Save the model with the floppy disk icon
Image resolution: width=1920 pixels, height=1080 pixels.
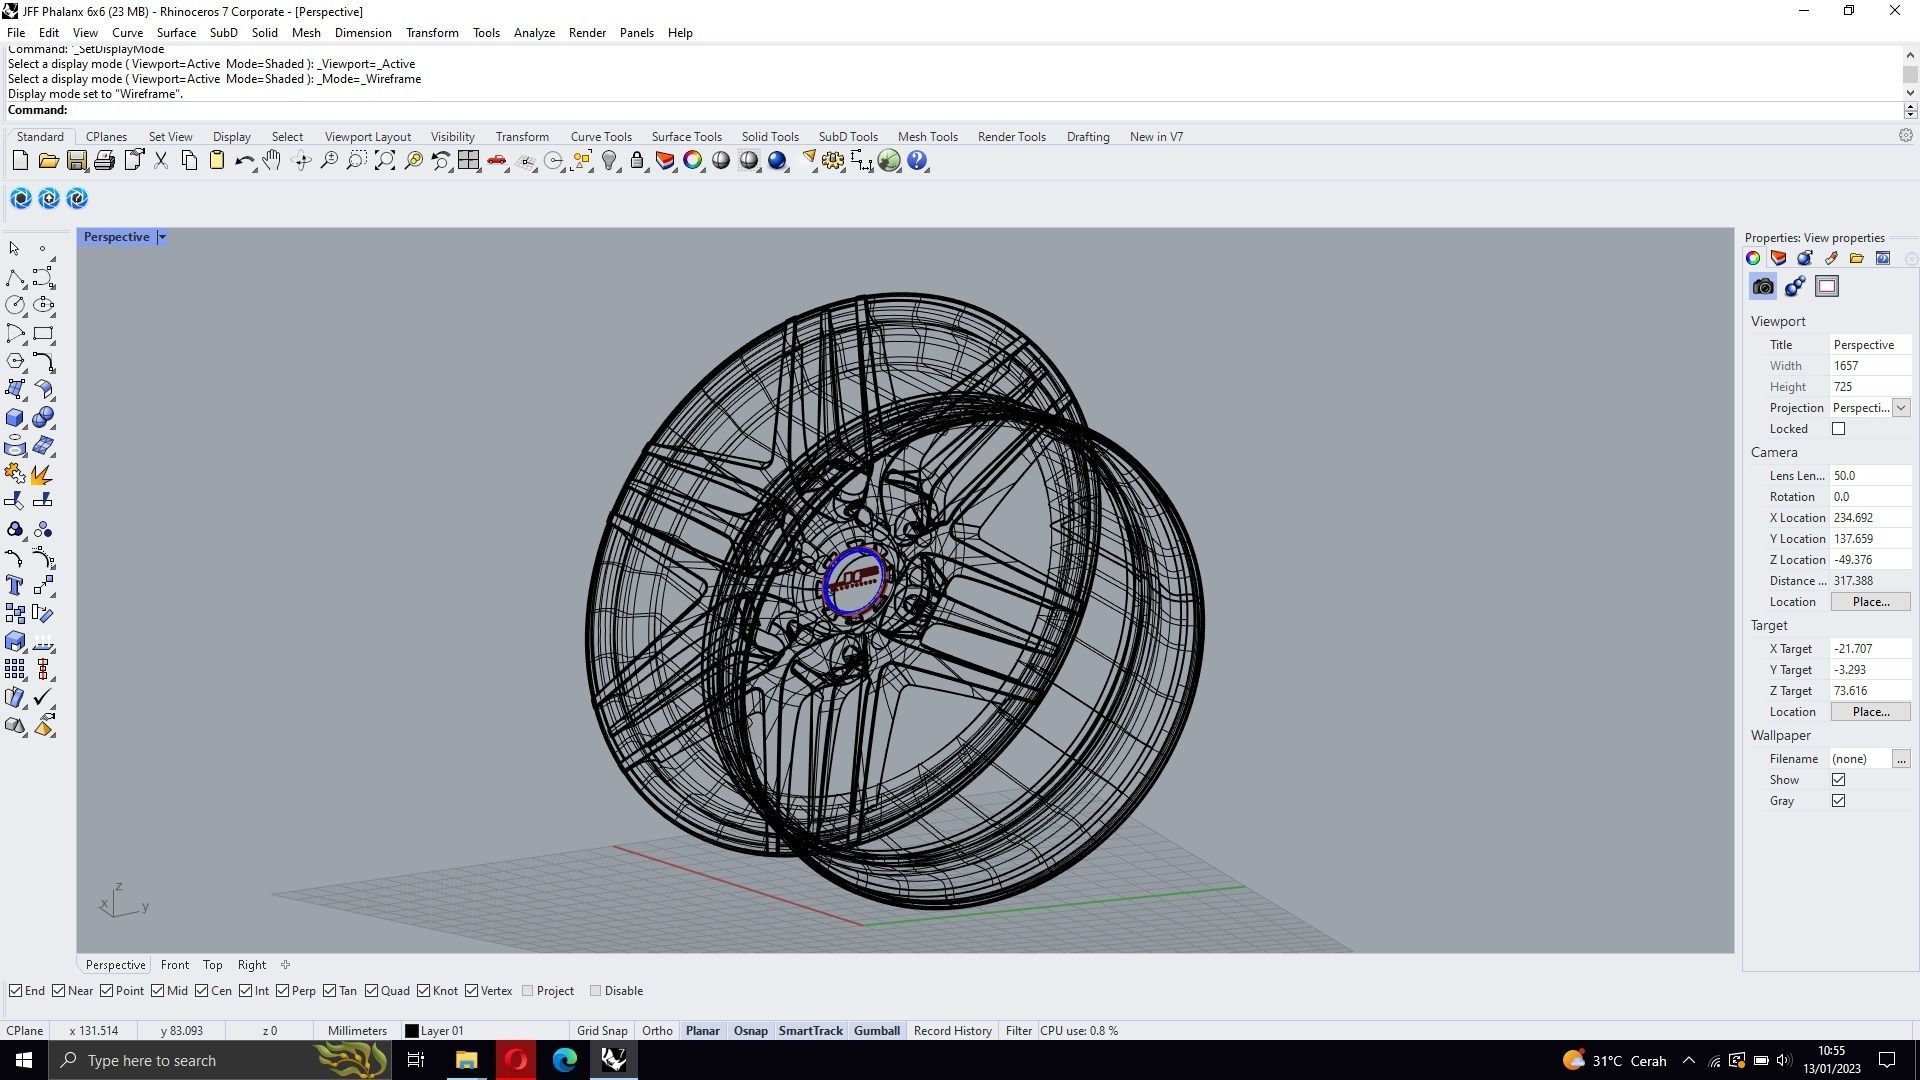pyautogui.click(x=76, y=161)
